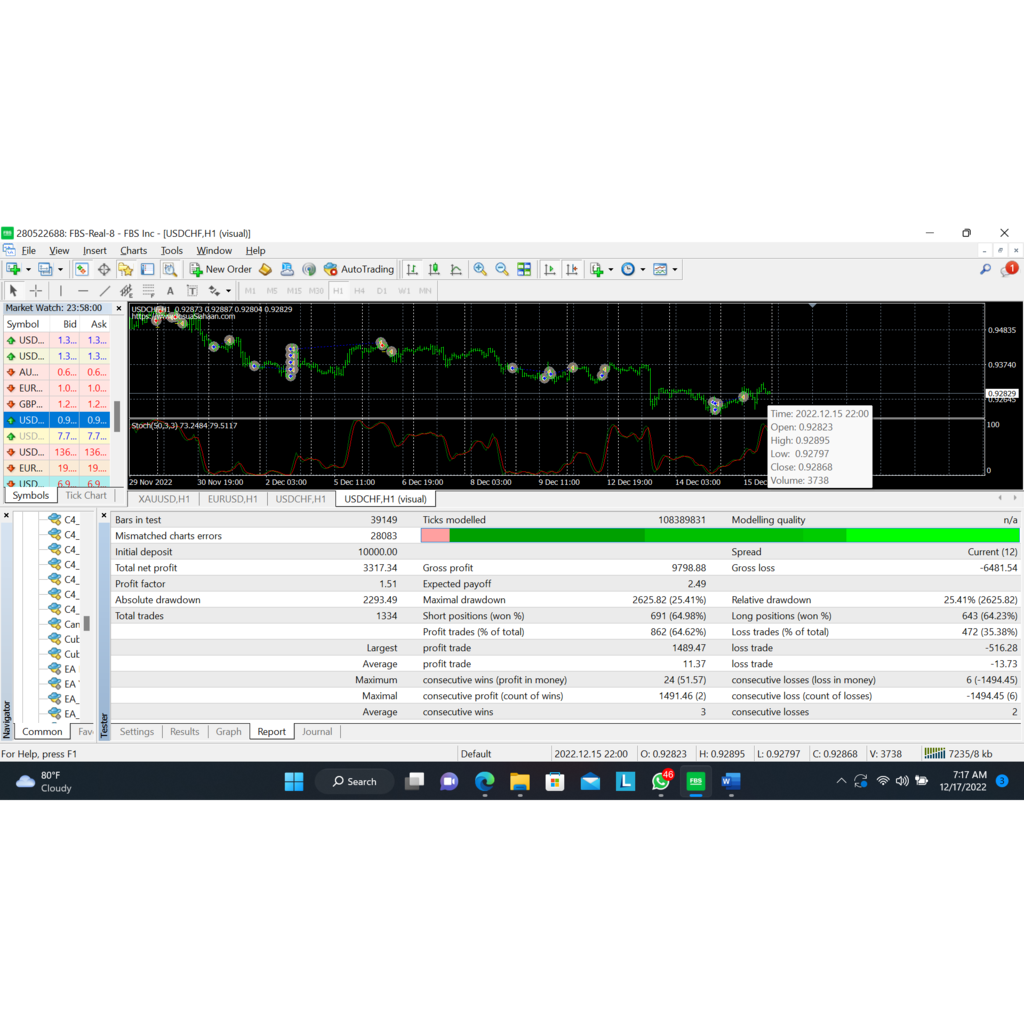Toggle the Market Watch window
Screen dimensions: 1024x1024
(82, 269)
